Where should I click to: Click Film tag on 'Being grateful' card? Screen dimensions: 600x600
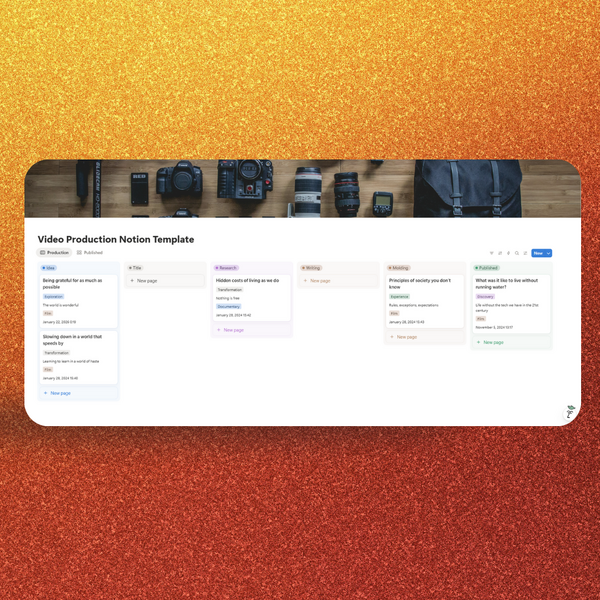48,313
